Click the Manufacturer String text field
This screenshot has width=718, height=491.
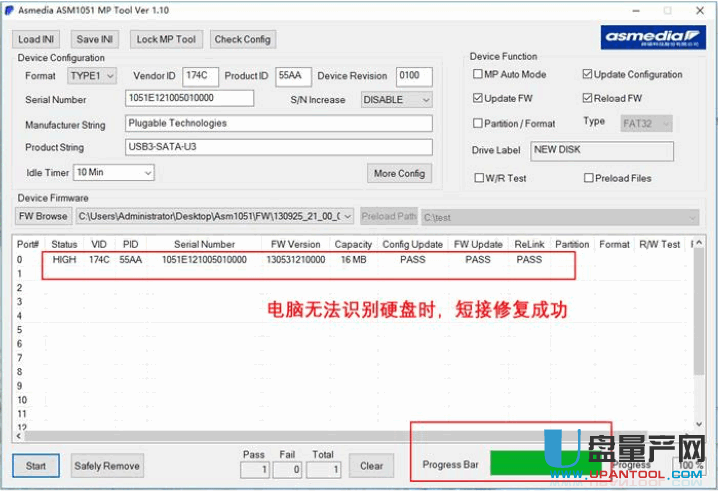click(279, 124)
